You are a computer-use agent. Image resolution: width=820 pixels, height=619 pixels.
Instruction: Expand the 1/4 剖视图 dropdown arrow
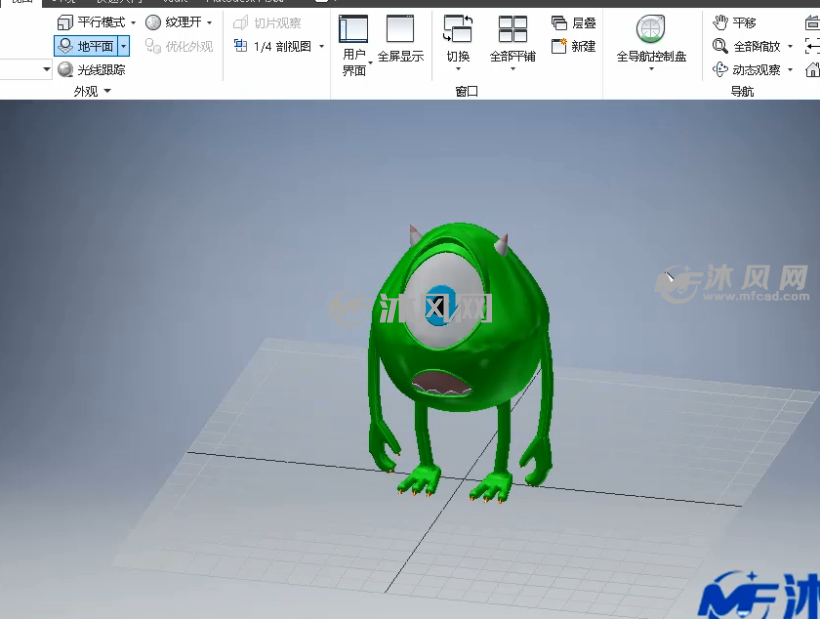(321, 47)
